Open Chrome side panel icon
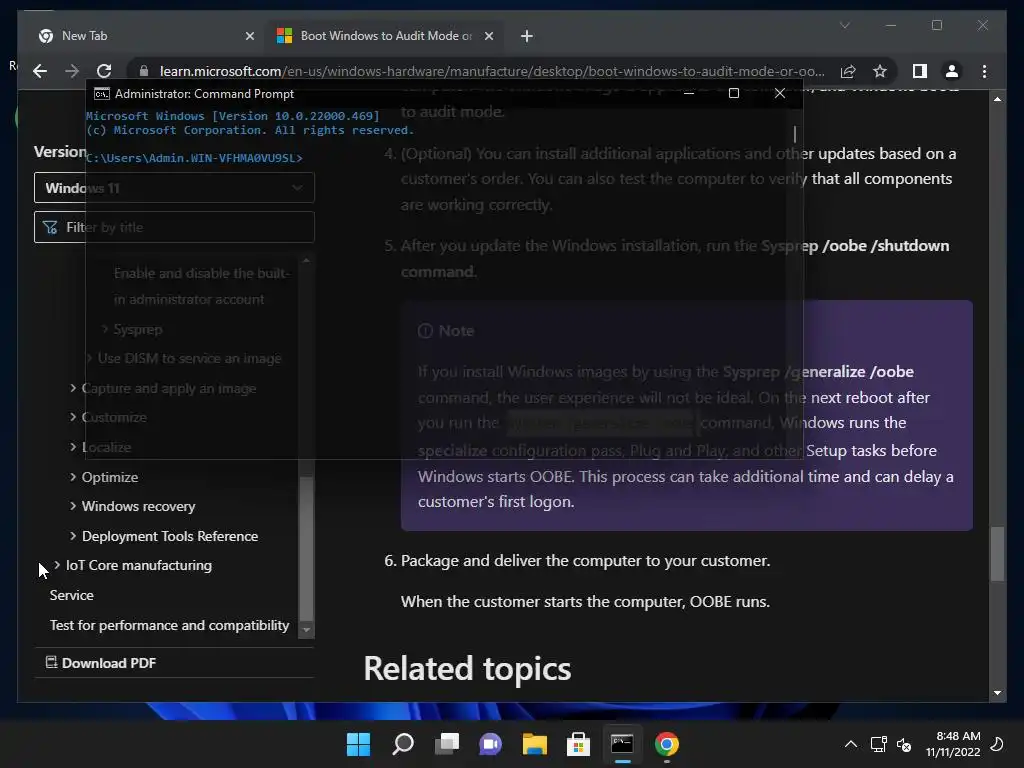The height and width of the screenshot is (768, 1024). (x=920, y=71)
